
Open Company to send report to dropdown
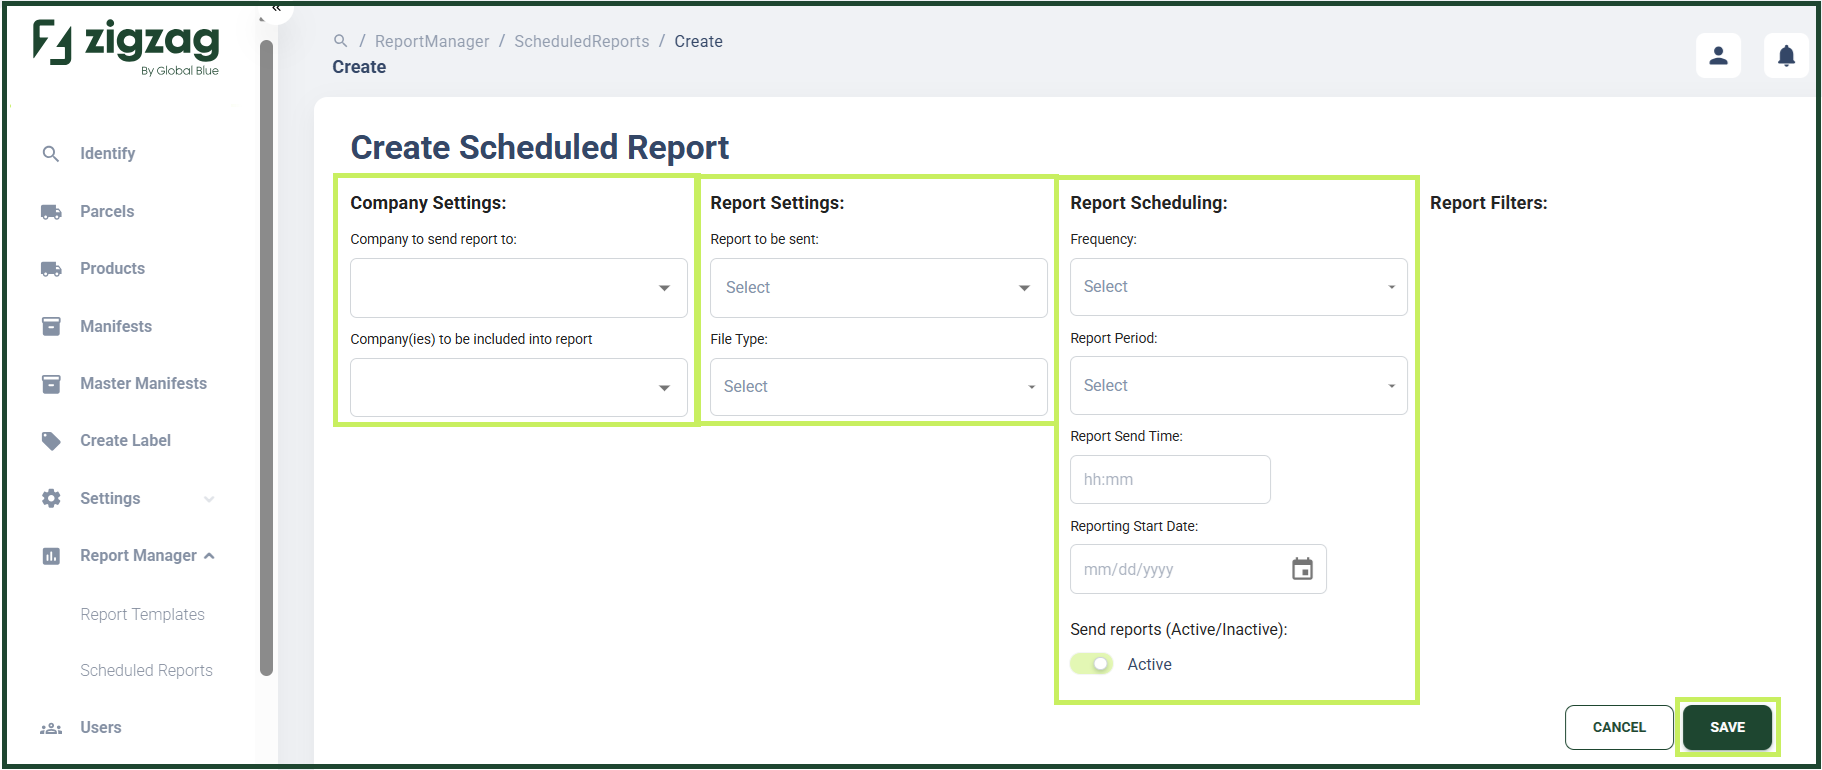(519, 288)
